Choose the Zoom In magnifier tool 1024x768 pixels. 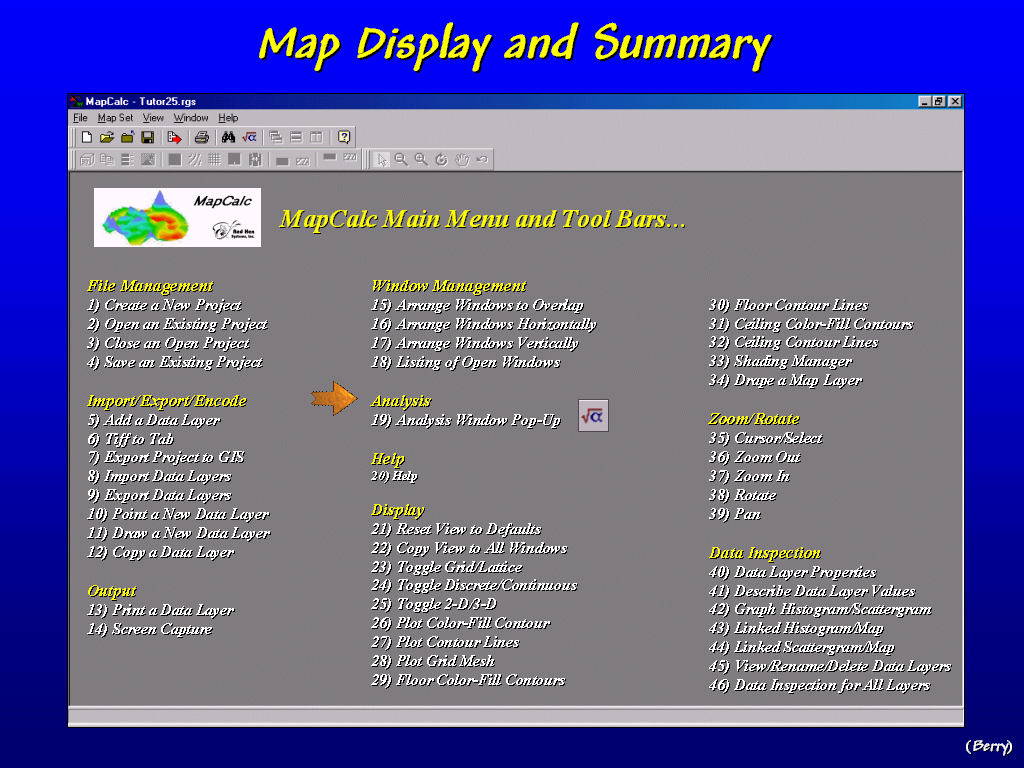click(421, 159)
